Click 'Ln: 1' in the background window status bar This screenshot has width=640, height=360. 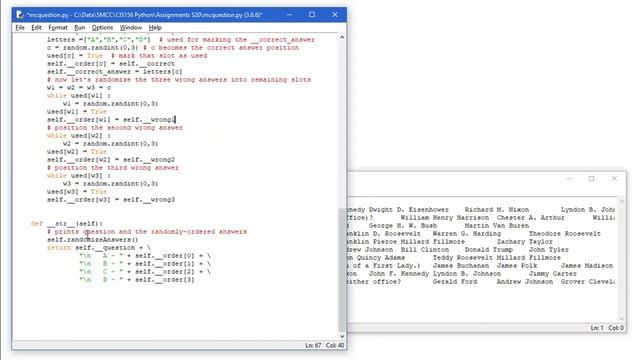coord(597,328)
